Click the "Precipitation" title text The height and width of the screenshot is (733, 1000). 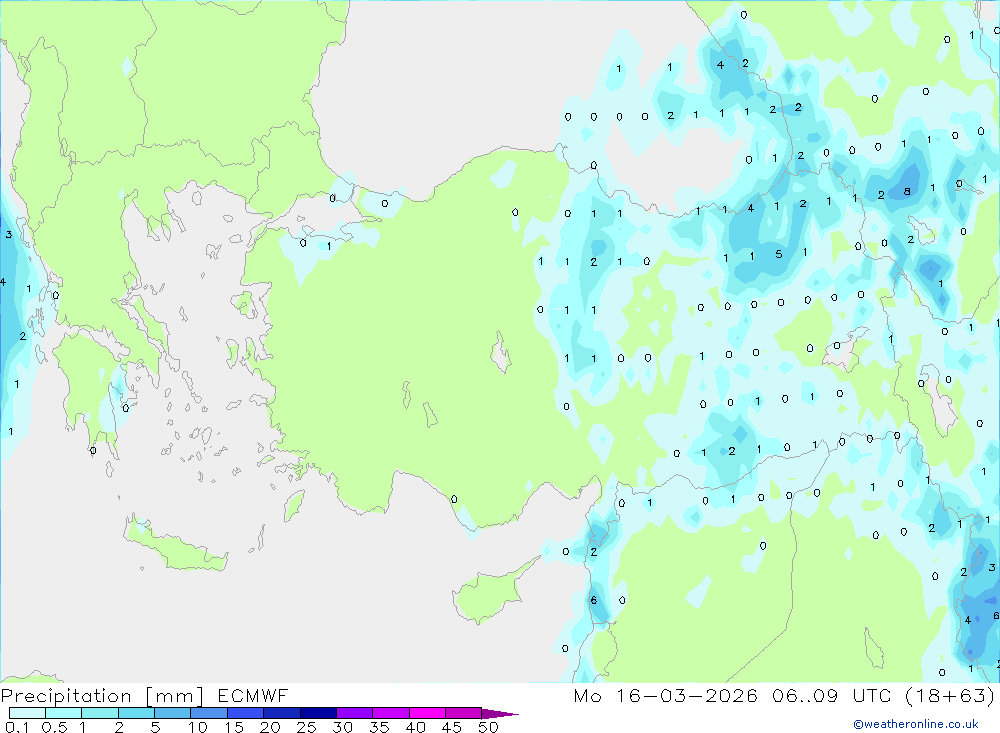(x=66, y=696)
